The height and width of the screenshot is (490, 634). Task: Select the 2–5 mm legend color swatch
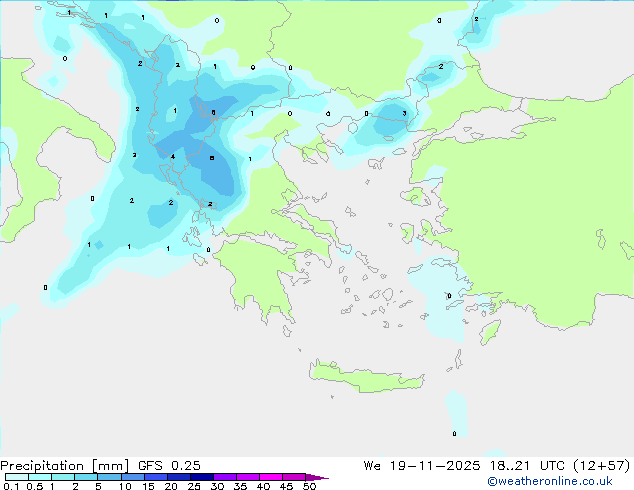point(86,477)
